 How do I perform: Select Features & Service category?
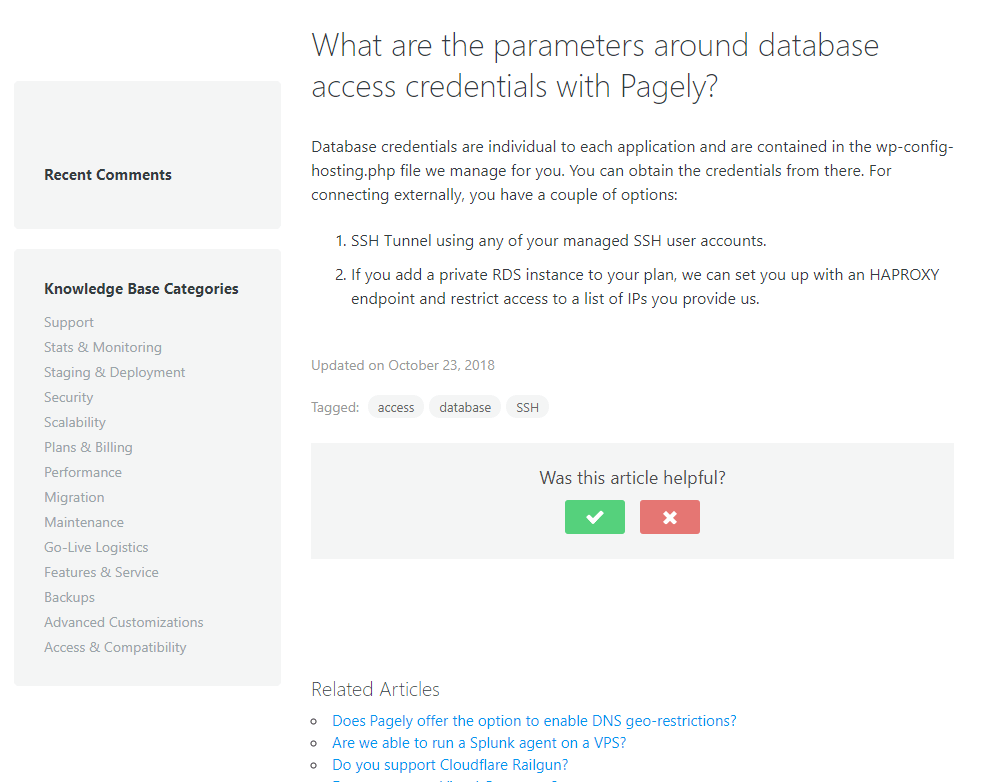[x=101, y=572]
